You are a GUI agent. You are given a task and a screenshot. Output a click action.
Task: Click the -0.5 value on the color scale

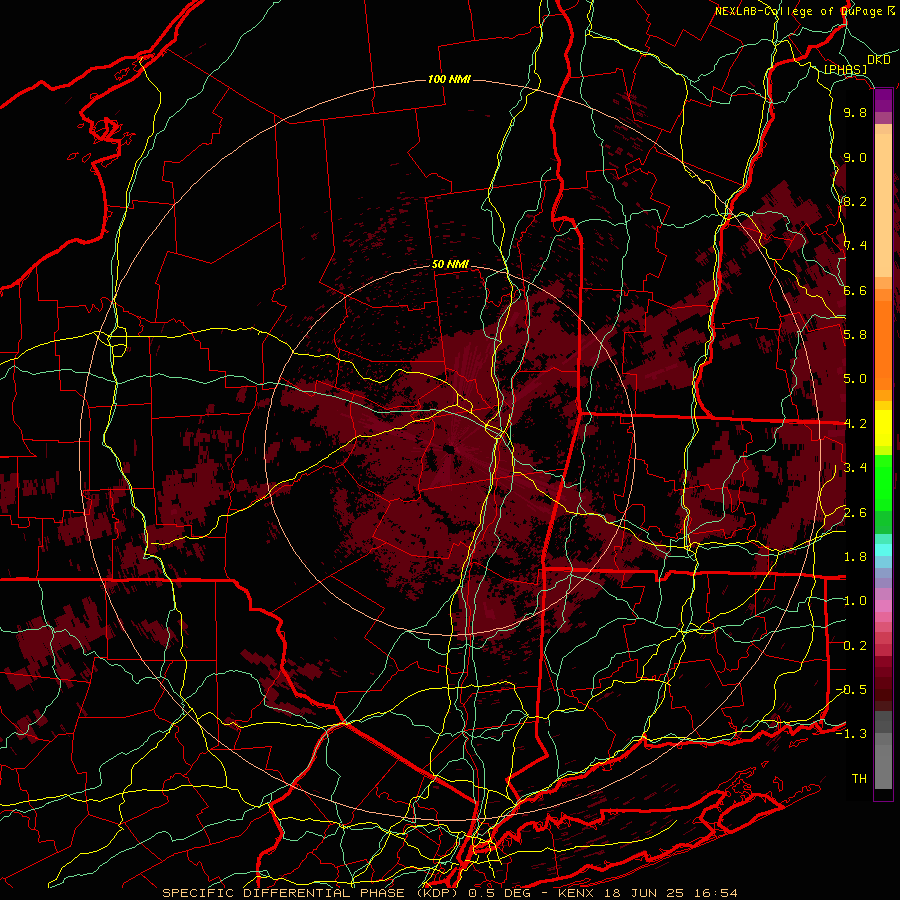(851, 690)
